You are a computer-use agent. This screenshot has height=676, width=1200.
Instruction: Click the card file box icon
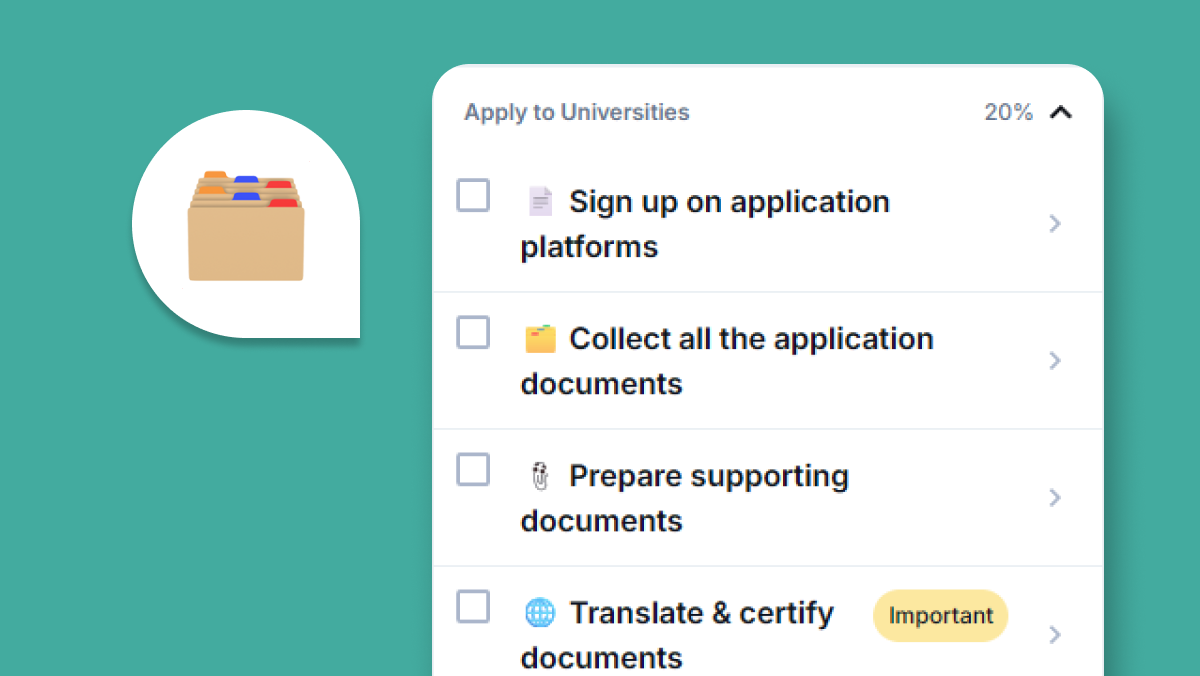[x=246, y=226]
